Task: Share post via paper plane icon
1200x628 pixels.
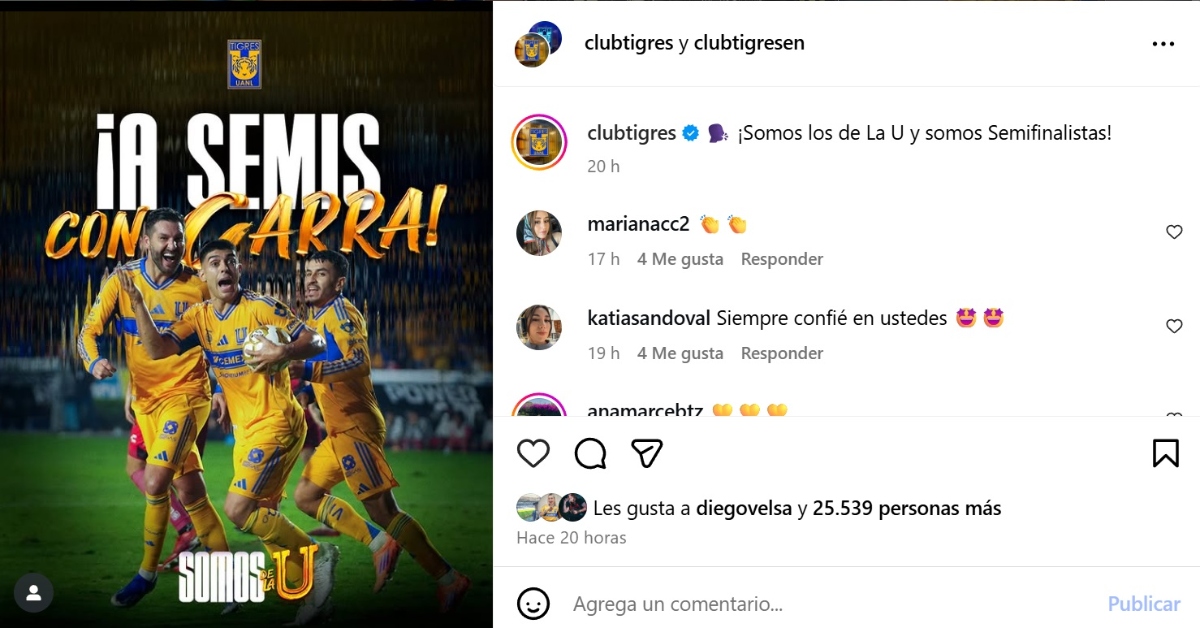Action: pos(648,453)
